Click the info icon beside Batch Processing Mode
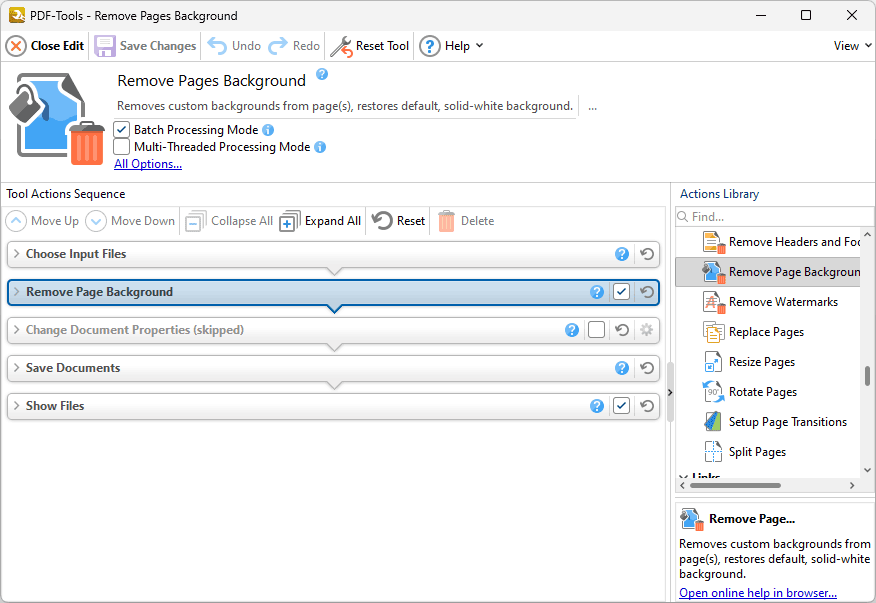Screen dimensions: 876x603 pos(268,130)
